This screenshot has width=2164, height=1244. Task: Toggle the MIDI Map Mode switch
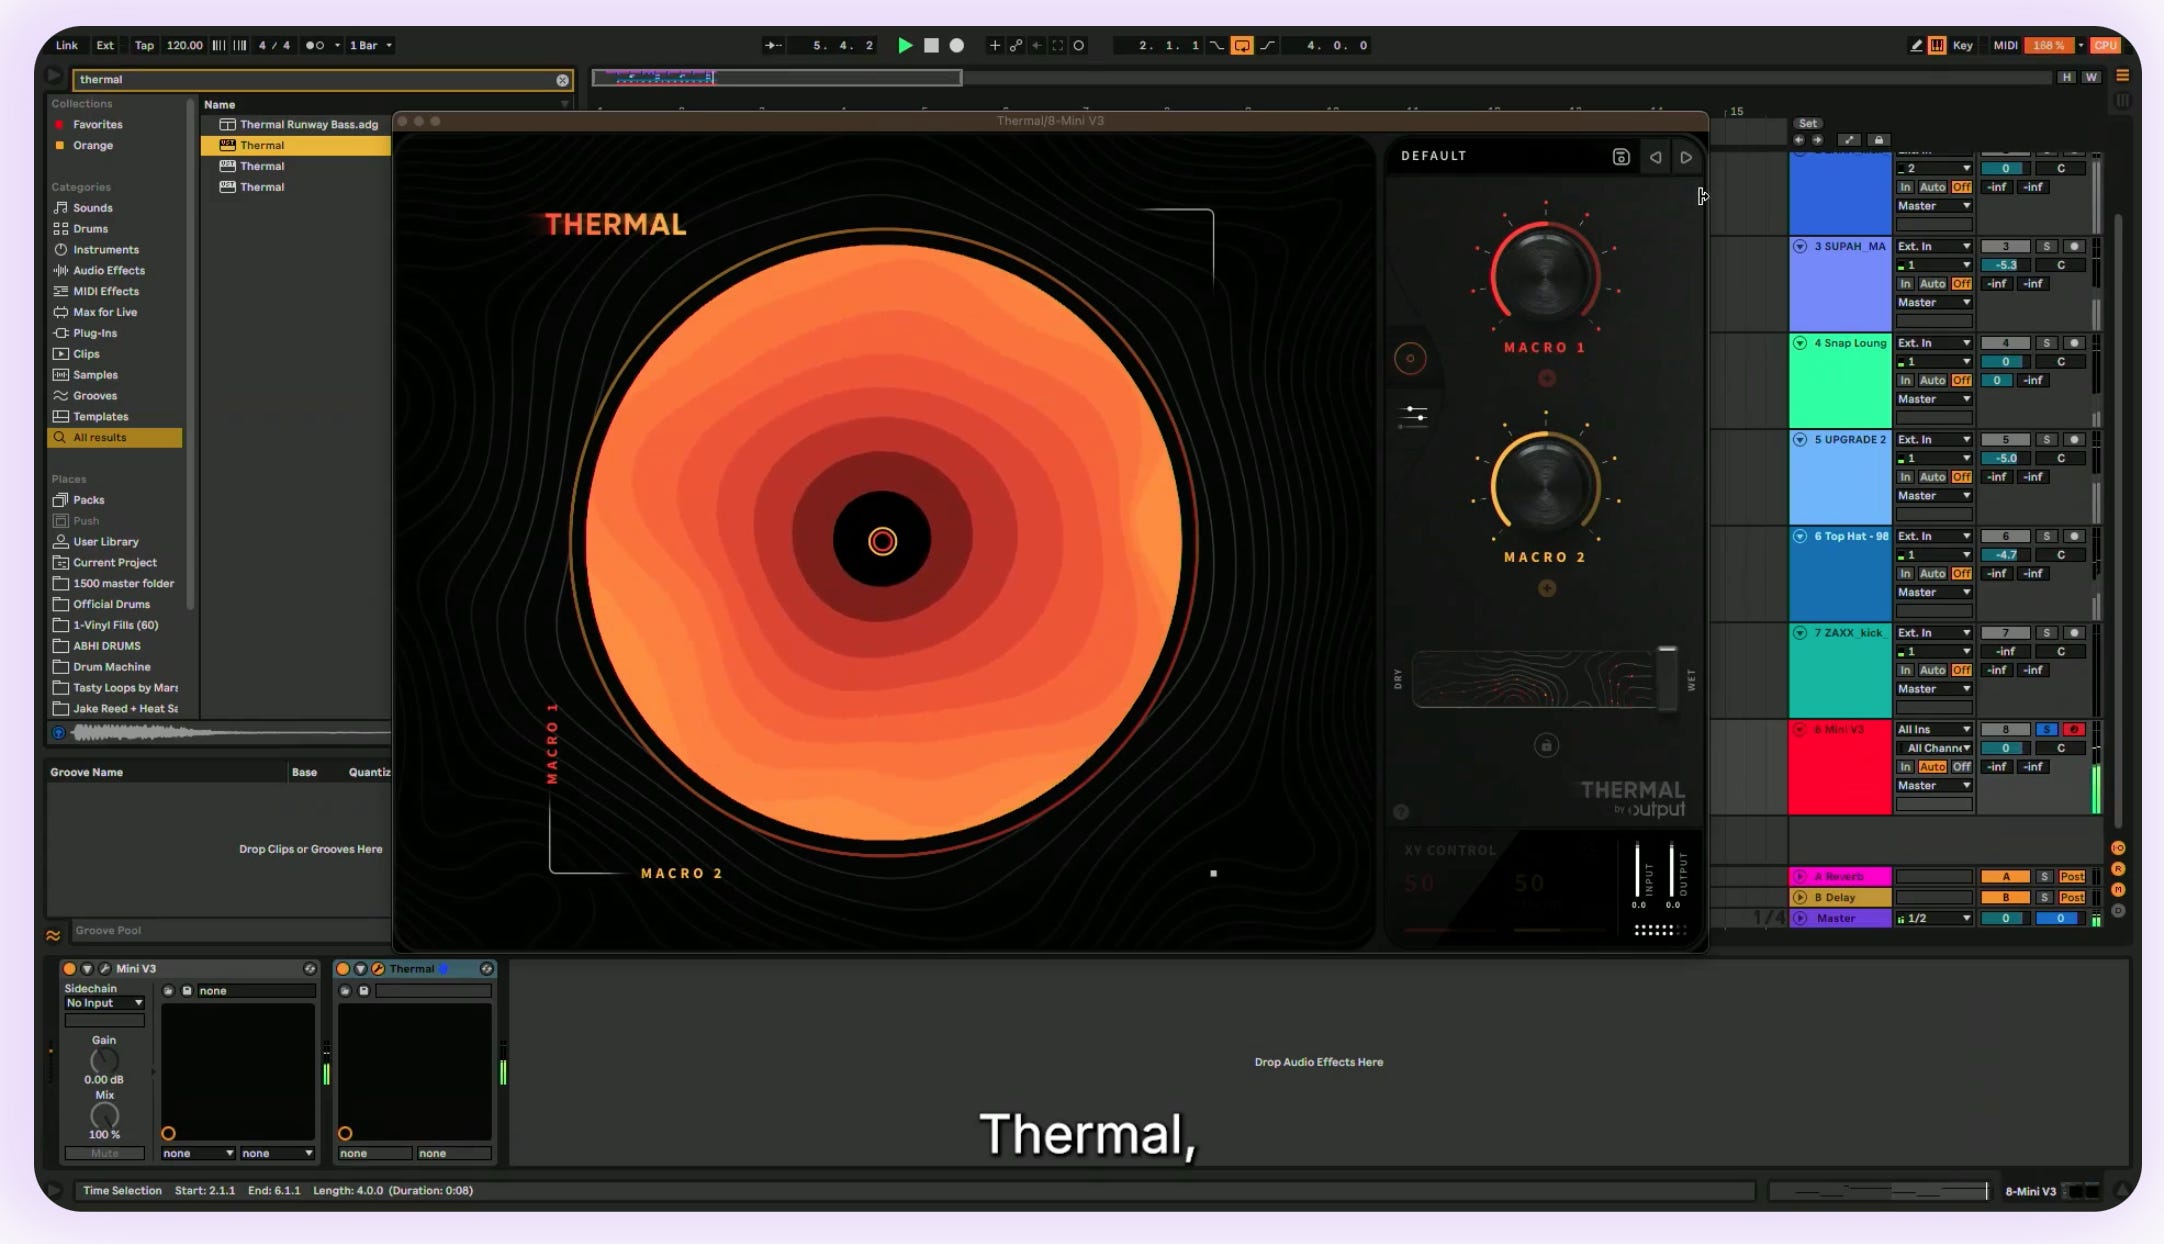2005,45
